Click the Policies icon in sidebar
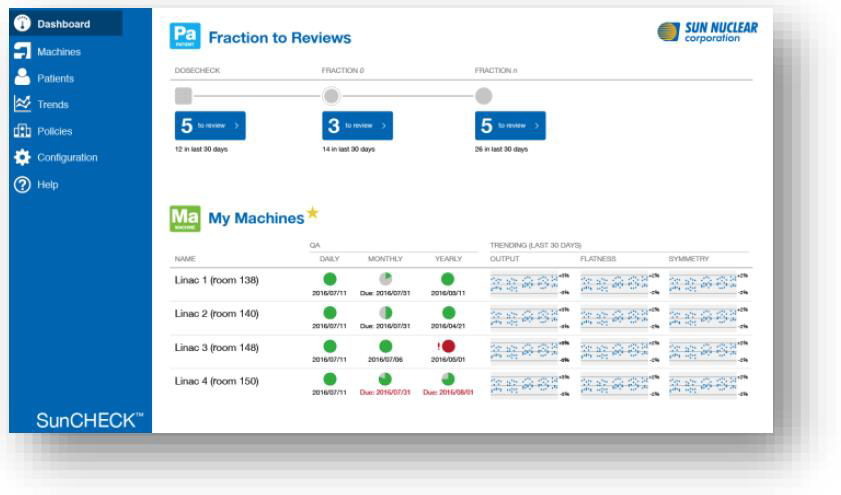Screen dimensions: 841x495 coord(18,130)
